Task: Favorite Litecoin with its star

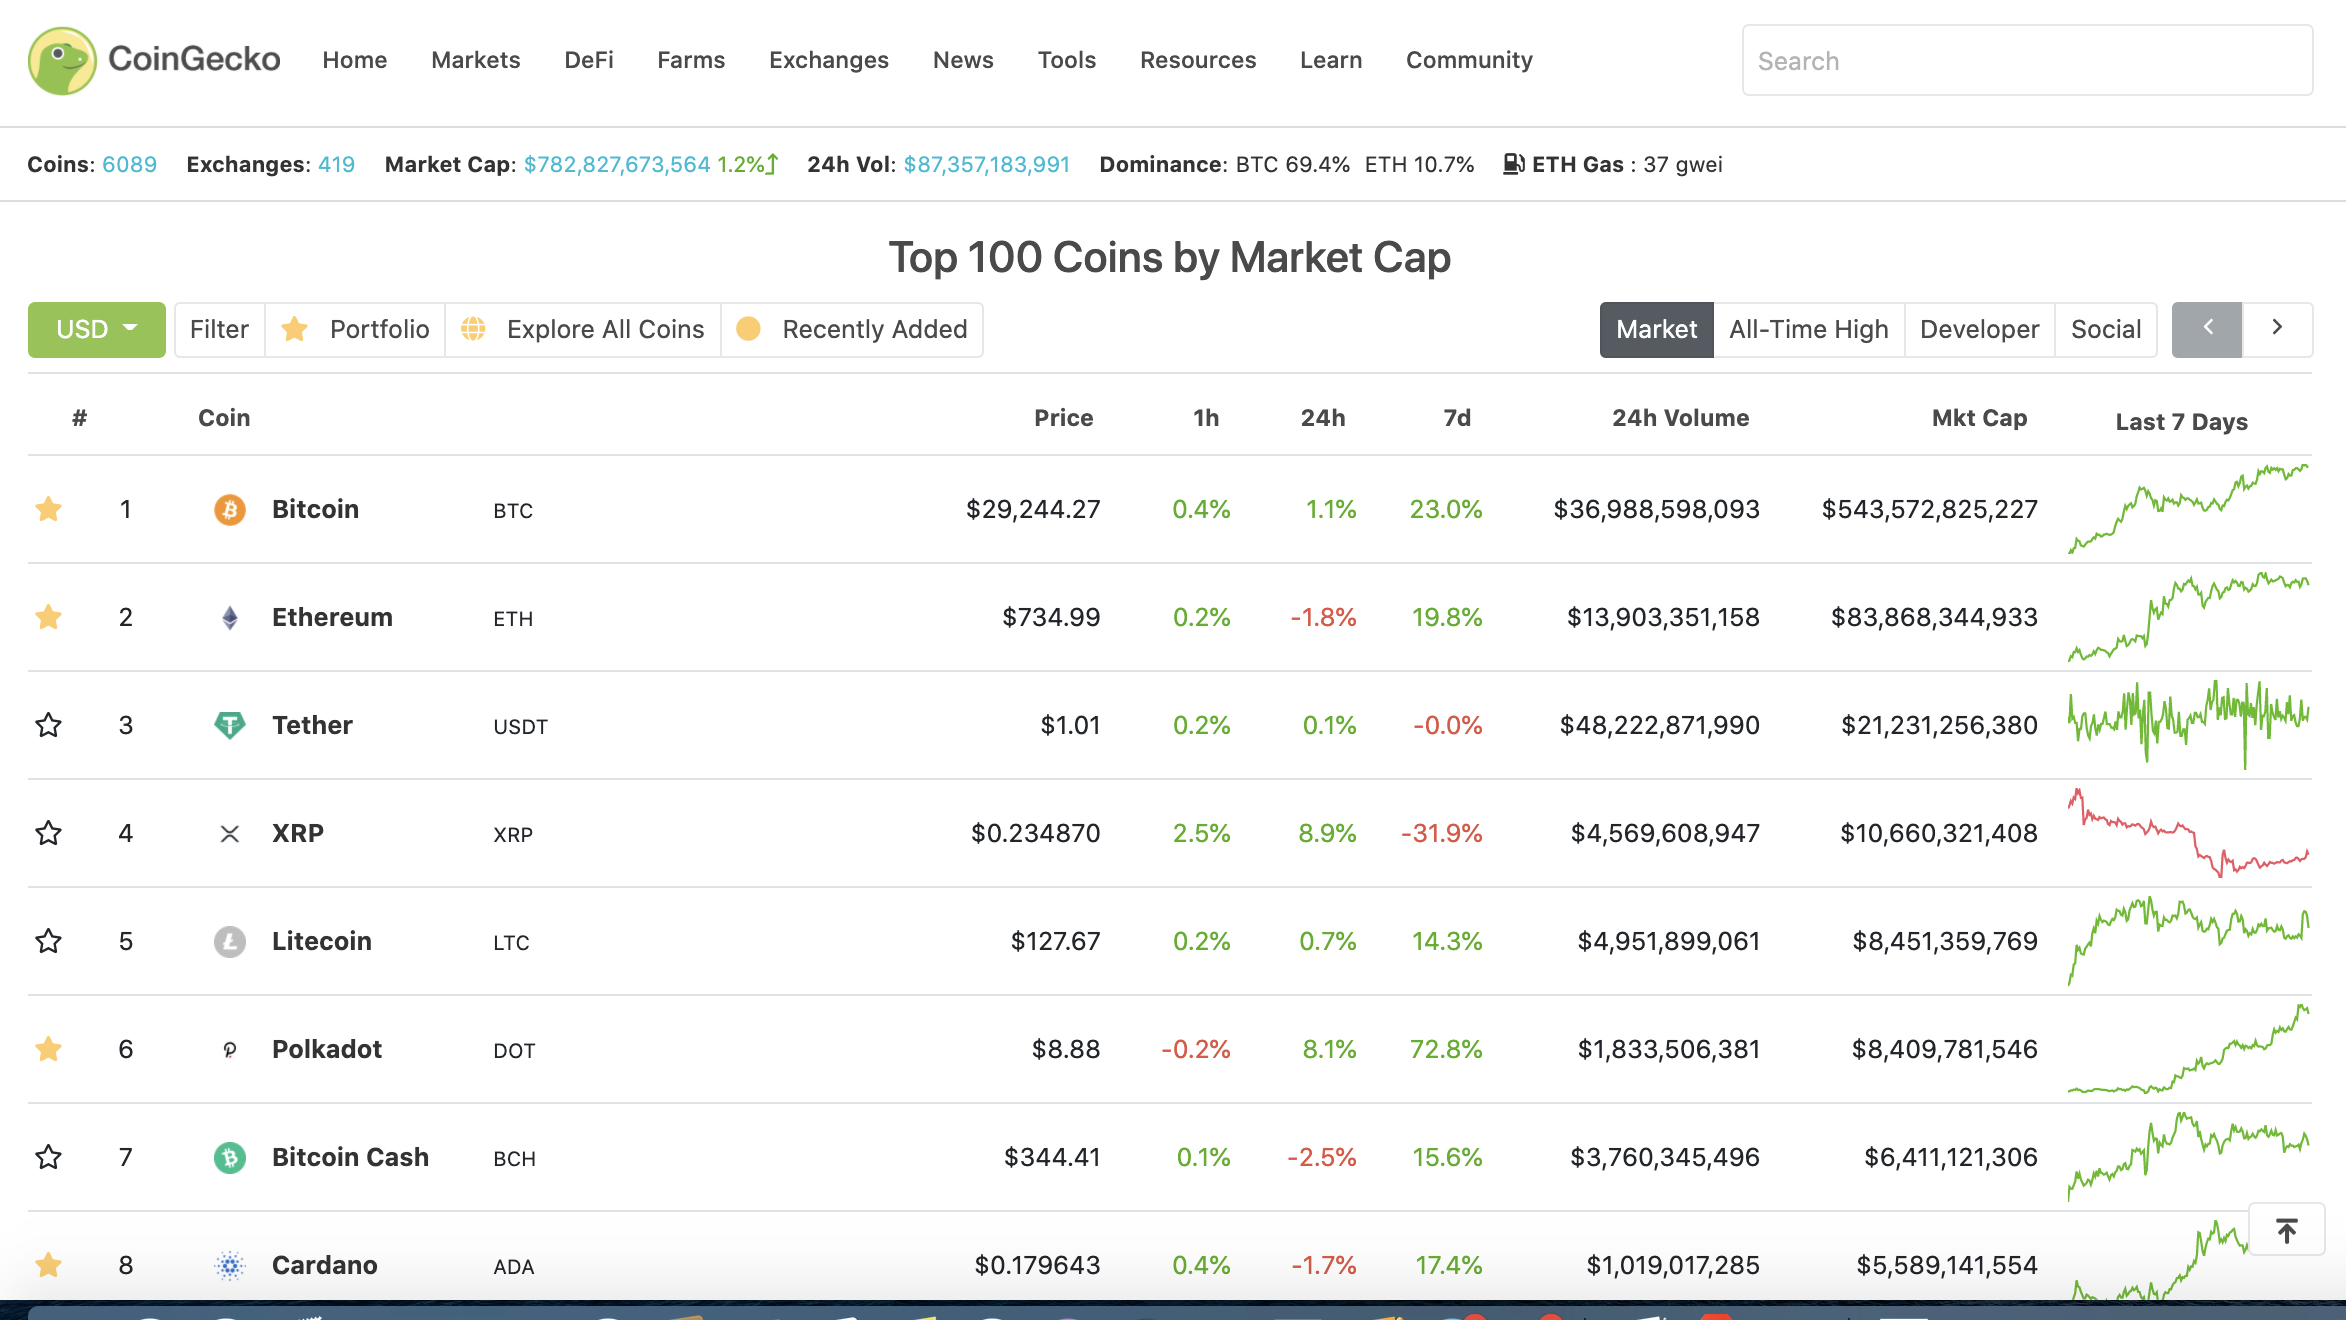Action: tap(48, 941)
